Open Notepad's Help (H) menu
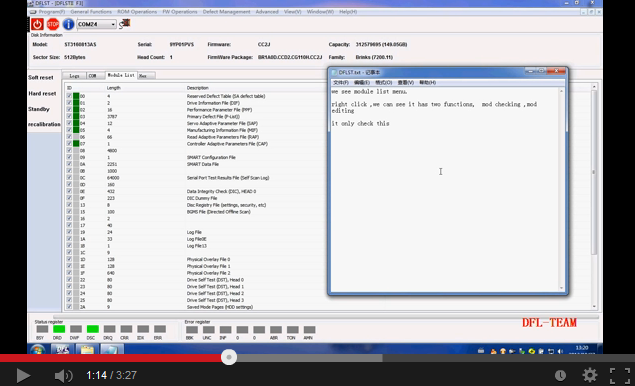The height and width of the screenshot is (386, 635). tap(427, 83)
